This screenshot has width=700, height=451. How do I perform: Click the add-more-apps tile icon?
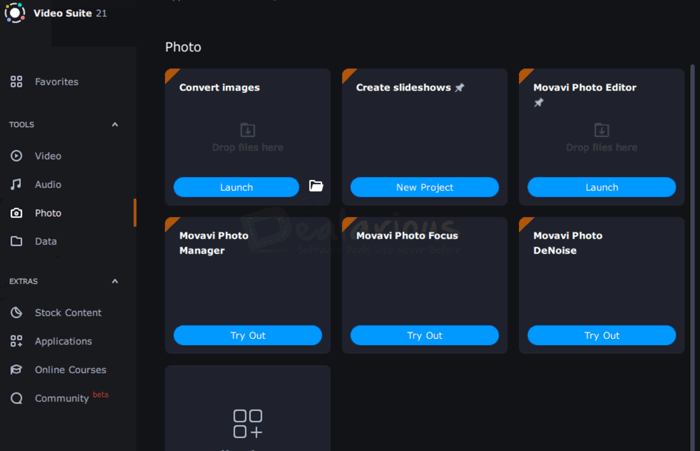pyautogui.click(x=248, y=423)
